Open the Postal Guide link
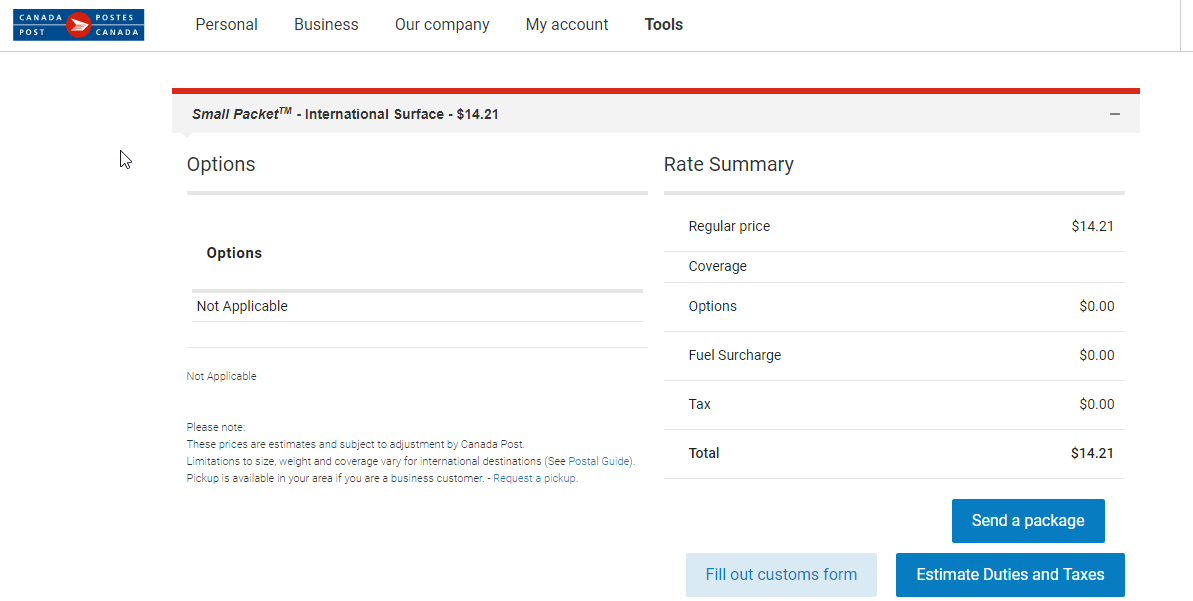The width and height of the screenshot is (1193, 601). (x=599, y=461)
